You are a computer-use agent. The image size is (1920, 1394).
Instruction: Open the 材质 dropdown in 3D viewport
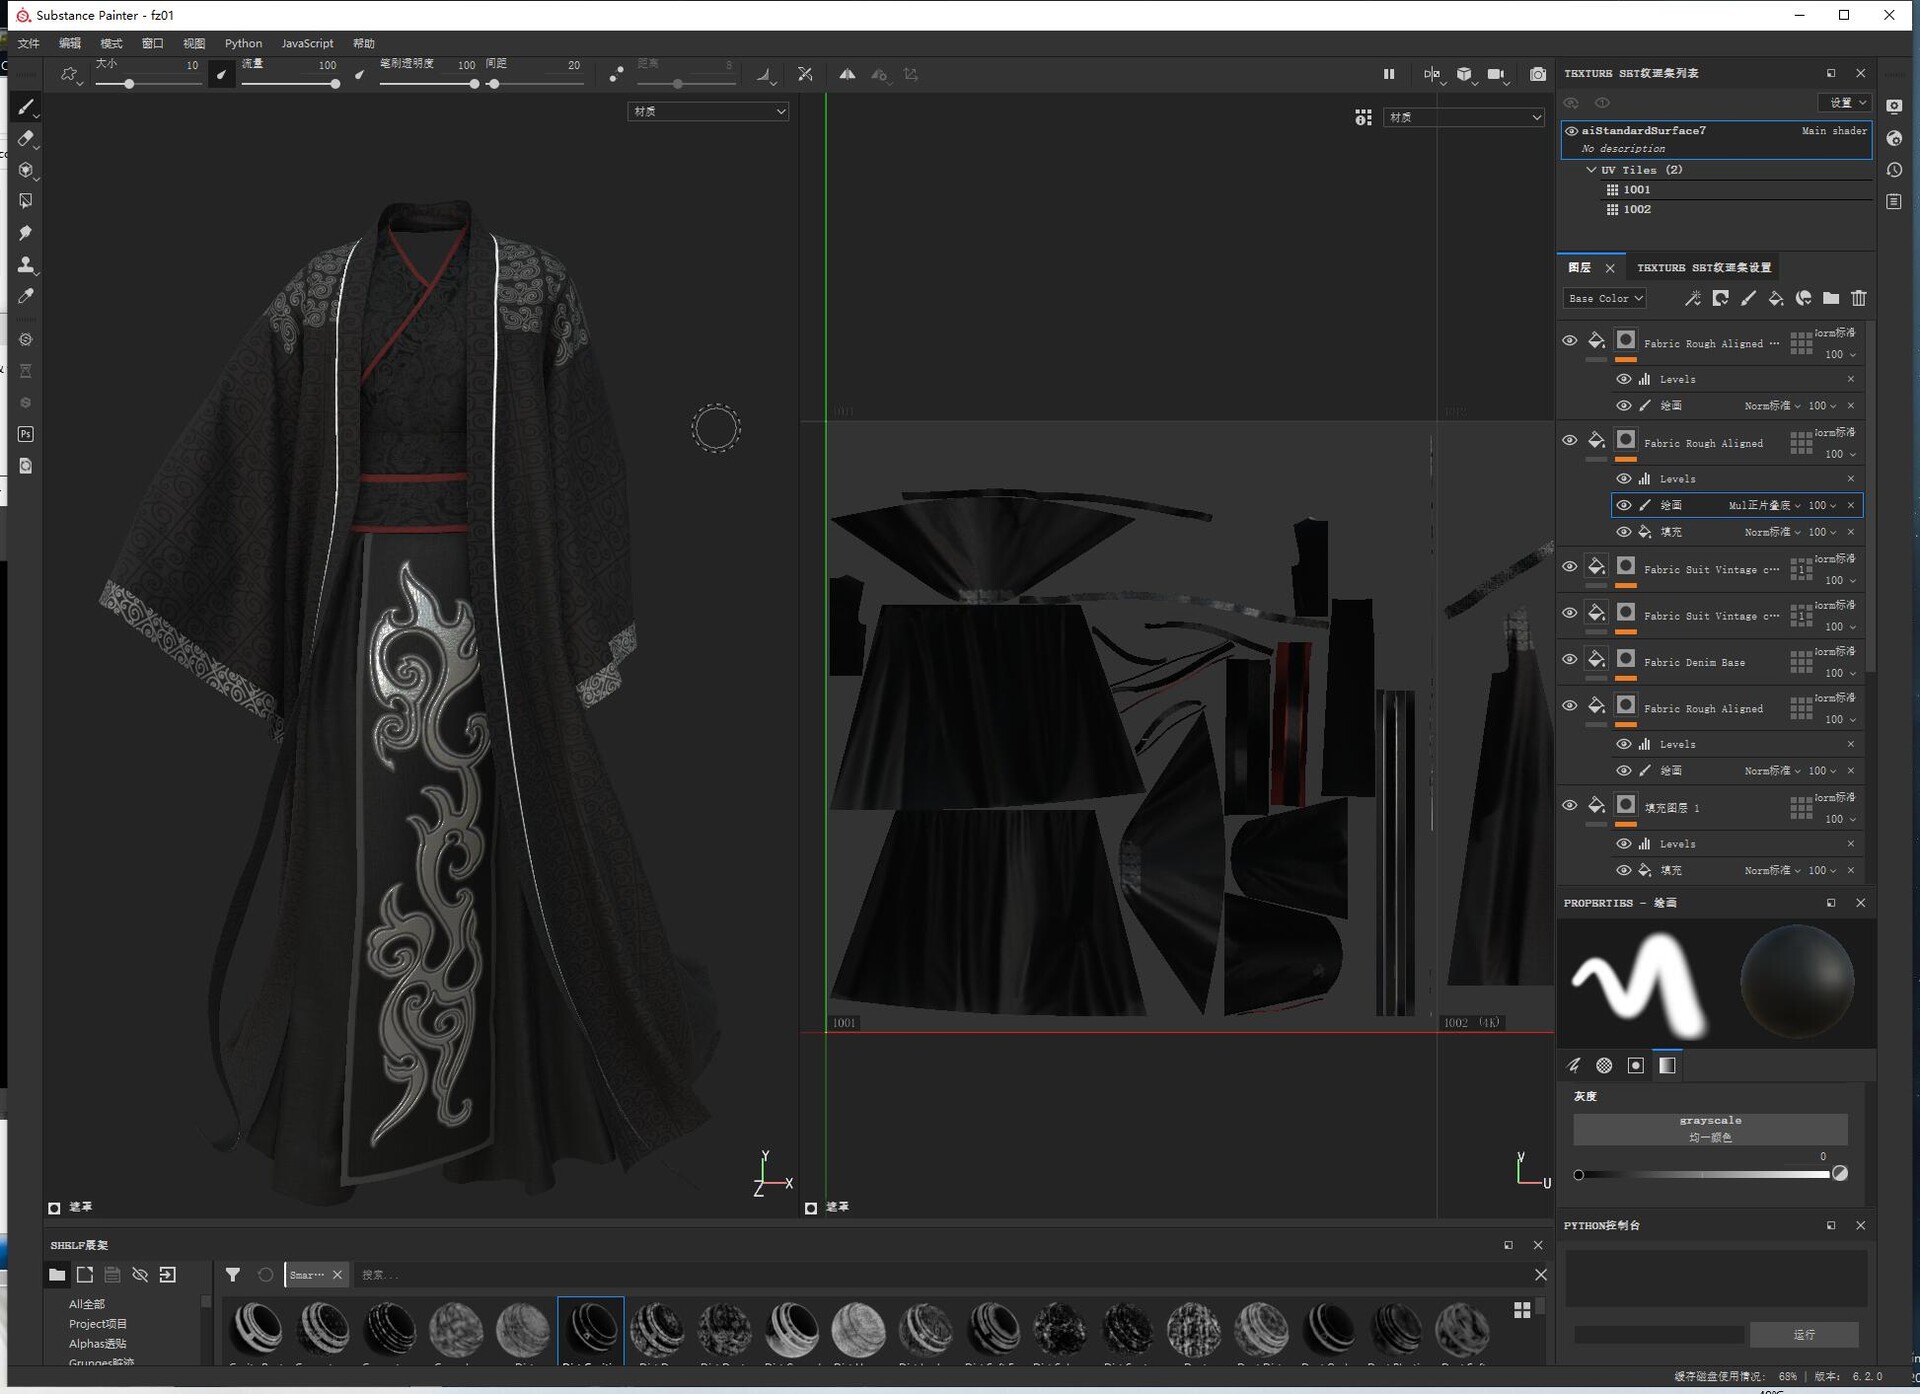[x=708, y=112]
